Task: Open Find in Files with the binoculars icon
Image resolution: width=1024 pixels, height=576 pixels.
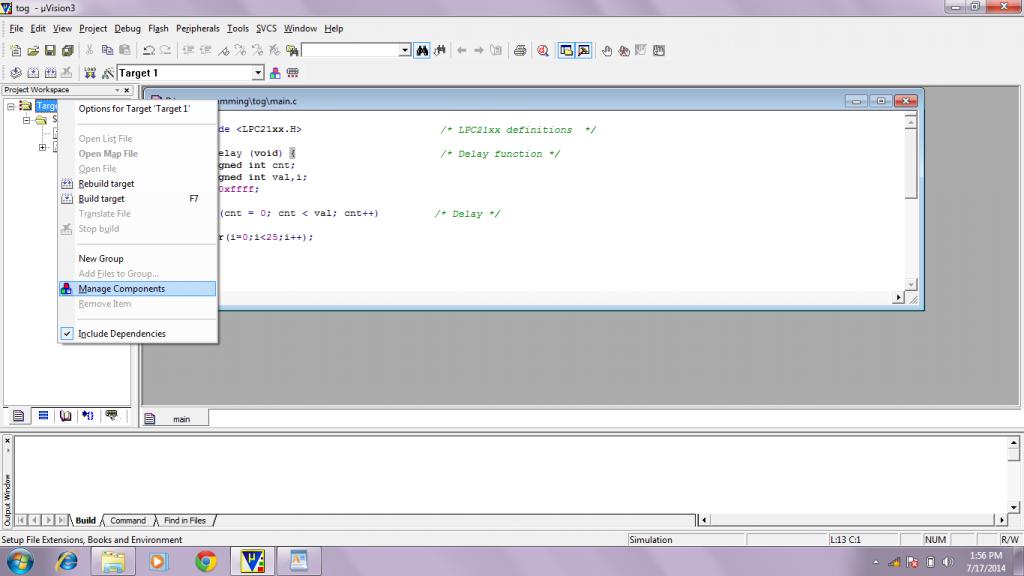Action: coord(422,50)
